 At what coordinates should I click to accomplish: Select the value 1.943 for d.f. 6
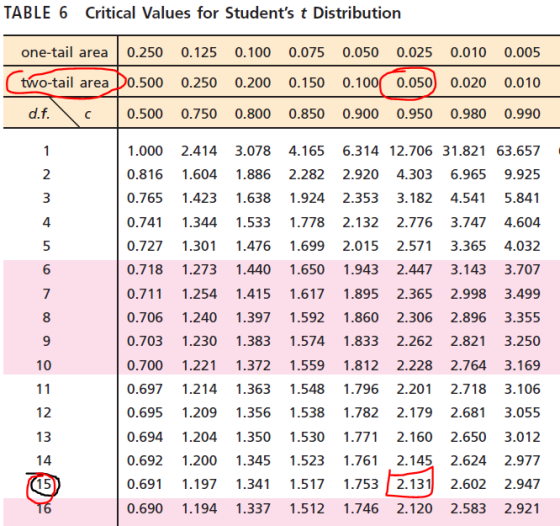(360, 270)
